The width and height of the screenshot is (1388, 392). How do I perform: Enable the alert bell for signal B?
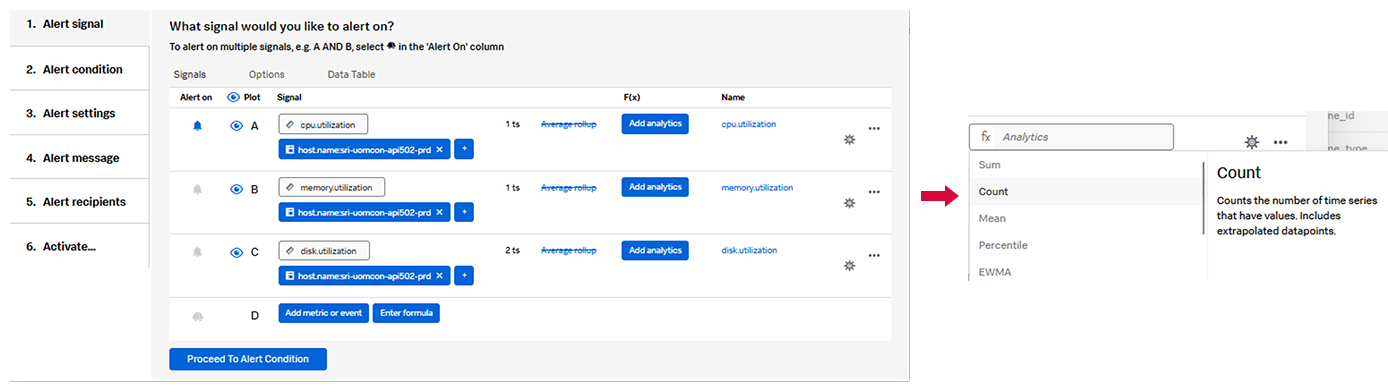(x=197, y=189)
